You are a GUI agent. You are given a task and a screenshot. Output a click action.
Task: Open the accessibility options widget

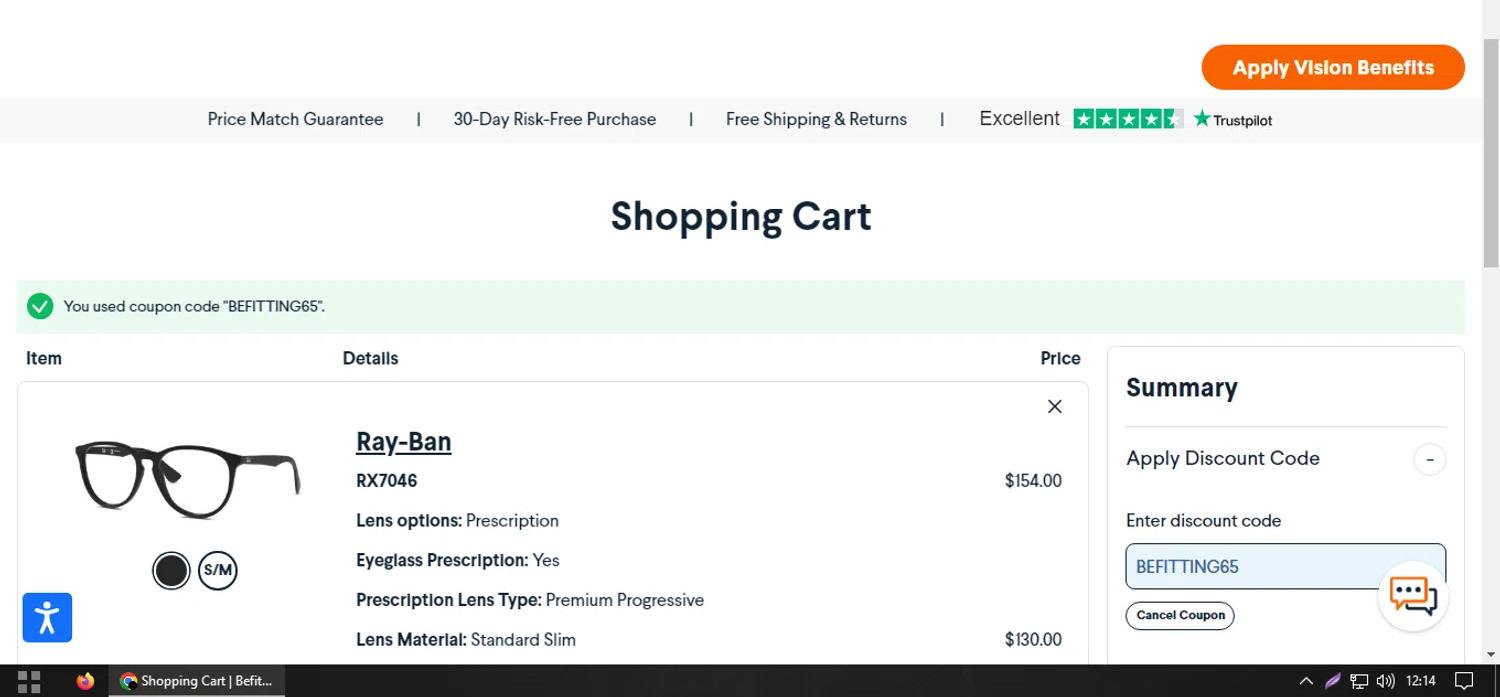tap(47, 617)
